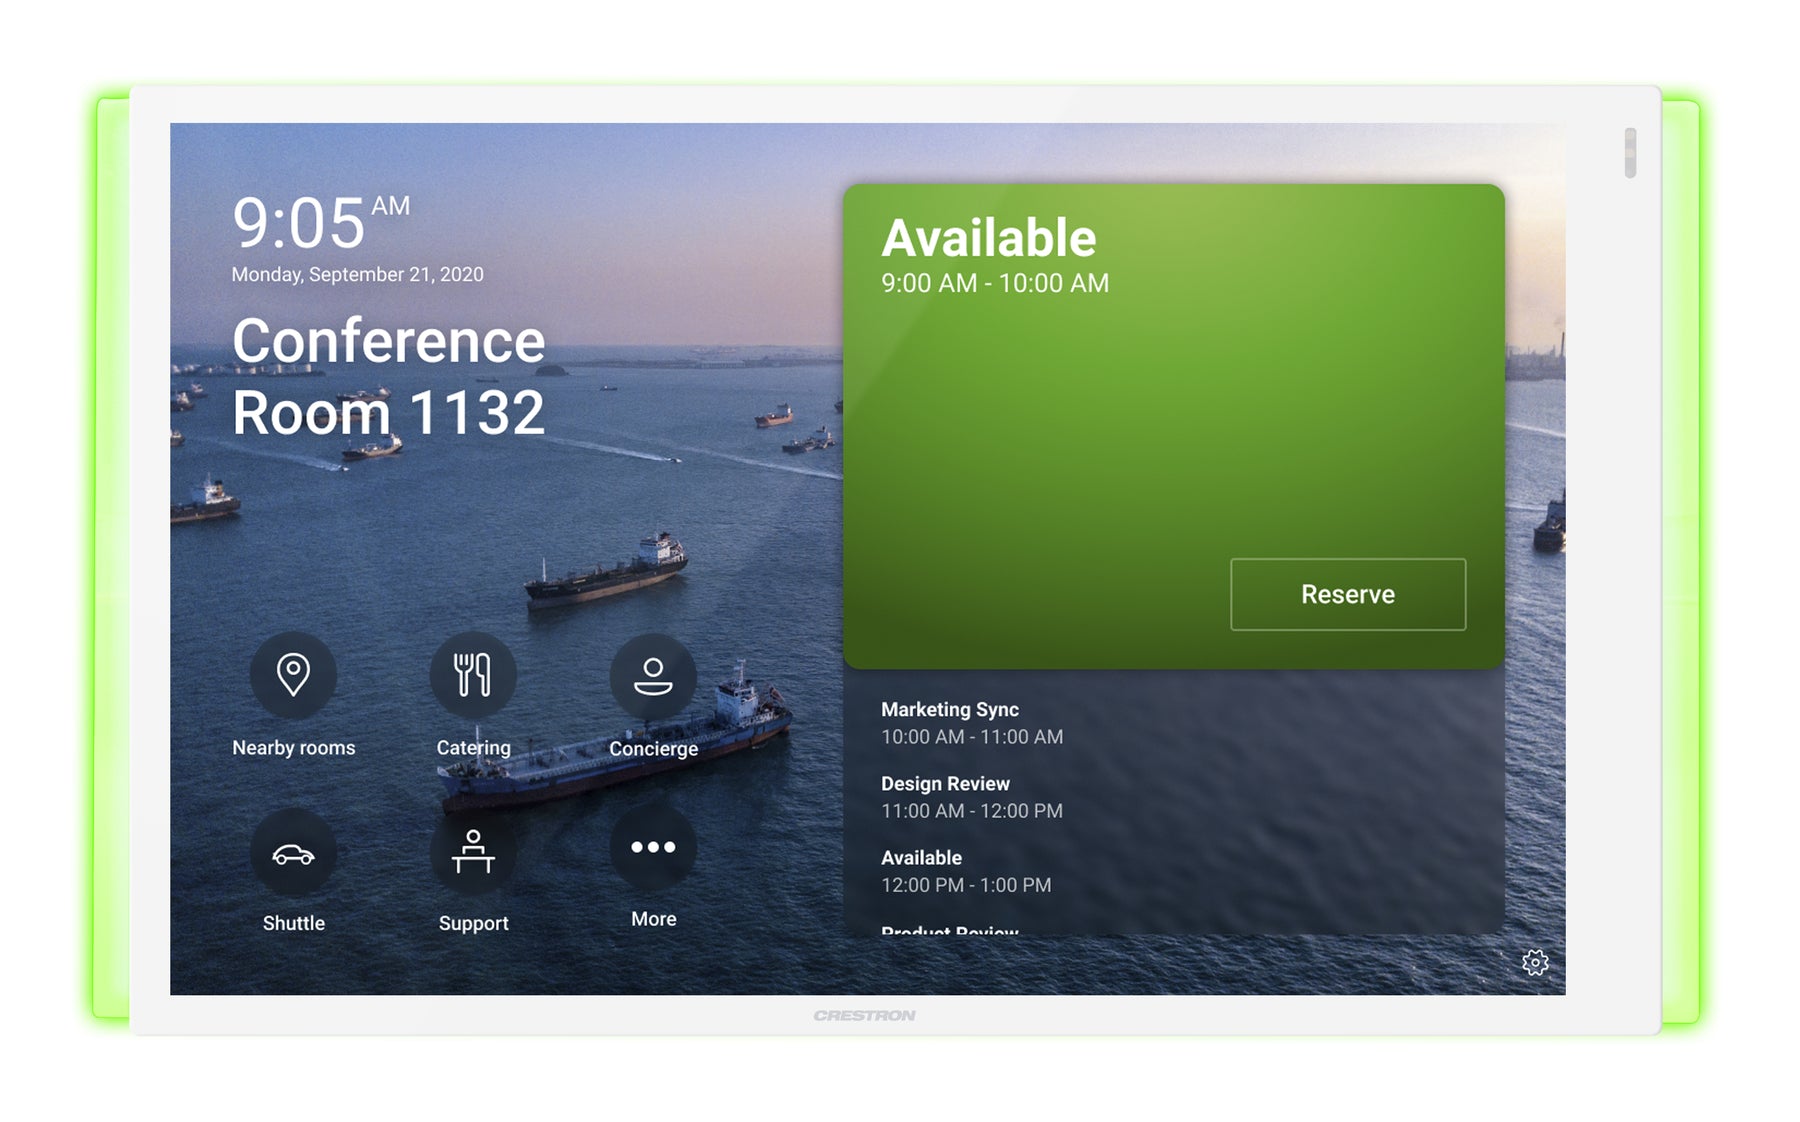1800x1122 pixels.
Task: Open settings with the gear icon
Action: click(1535, 962)
